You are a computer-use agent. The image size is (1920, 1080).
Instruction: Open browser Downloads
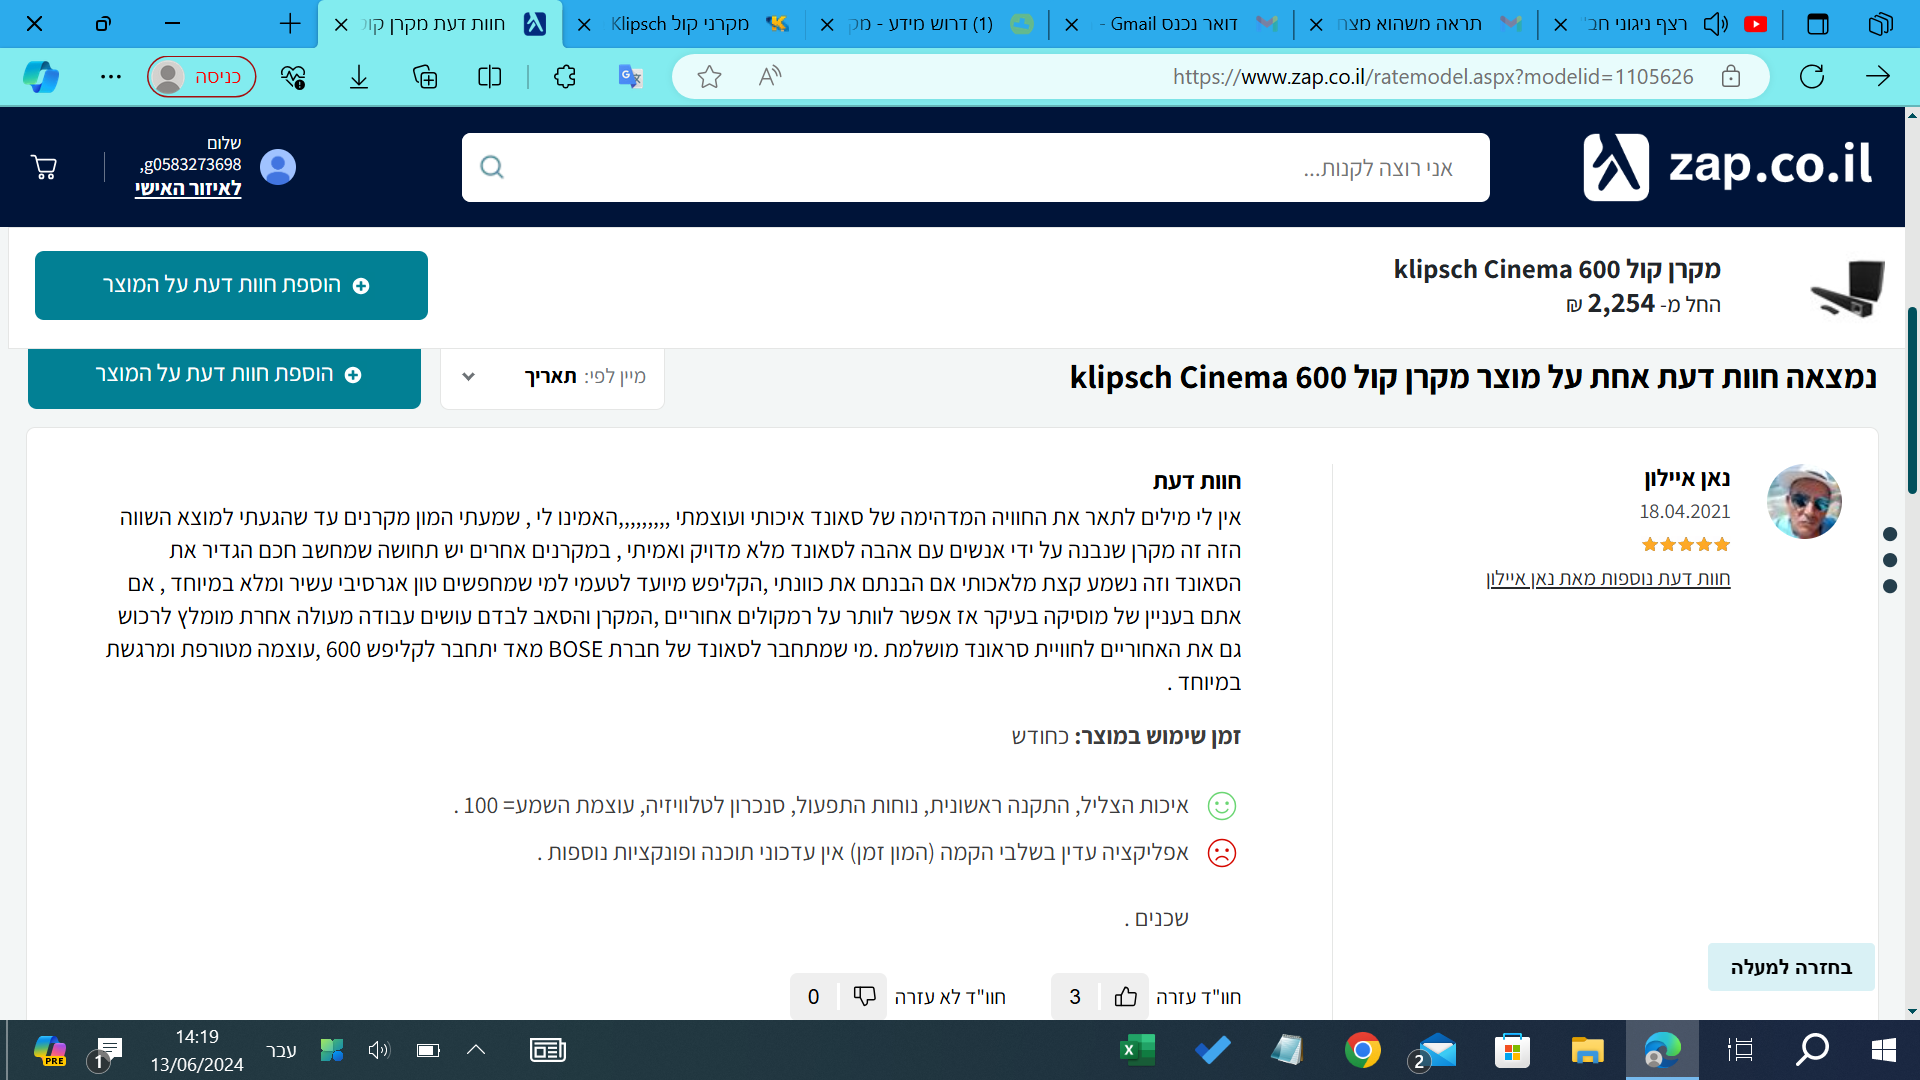pos(359,76)
